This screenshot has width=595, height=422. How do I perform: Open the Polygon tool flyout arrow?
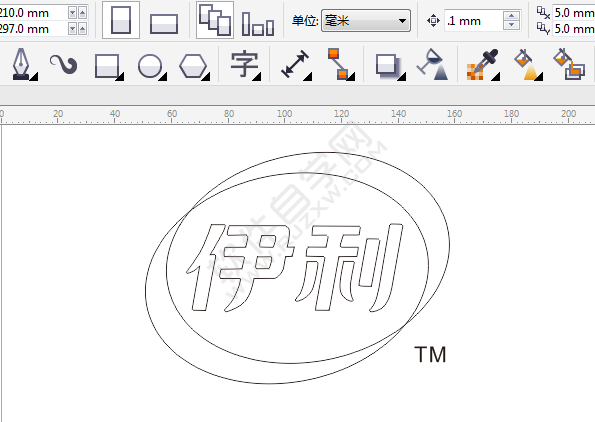click(x=206, y=77)
